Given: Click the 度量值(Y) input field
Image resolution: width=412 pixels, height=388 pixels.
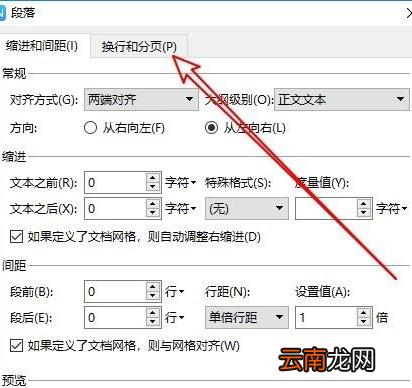Looking at the screenshot, I should (326, 208).
